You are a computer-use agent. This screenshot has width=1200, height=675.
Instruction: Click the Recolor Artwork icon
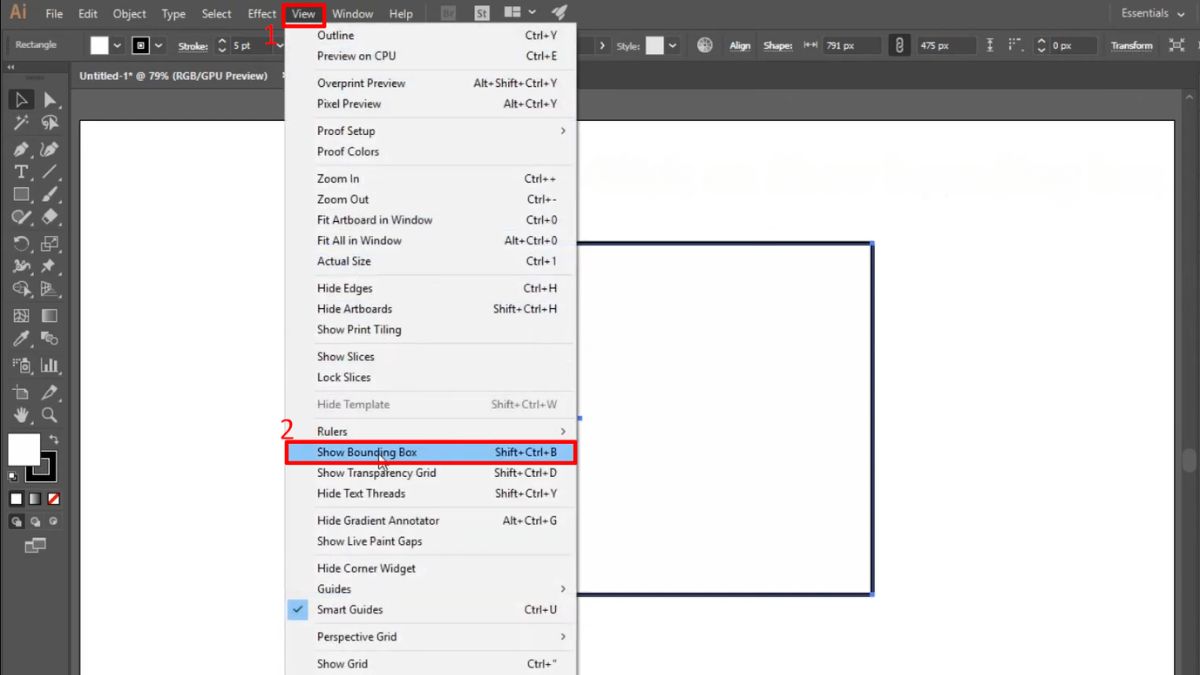click(x=705, y=45)
